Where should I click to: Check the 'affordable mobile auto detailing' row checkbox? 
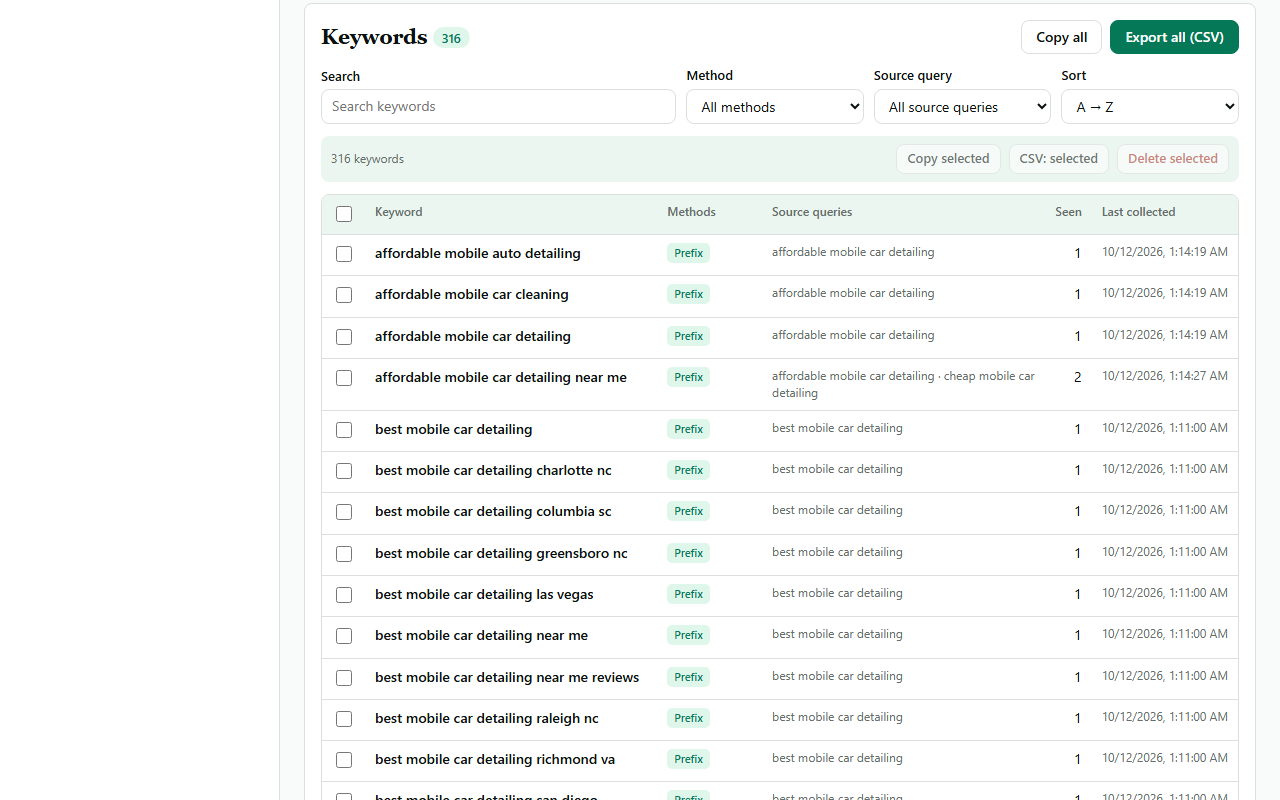344,254
